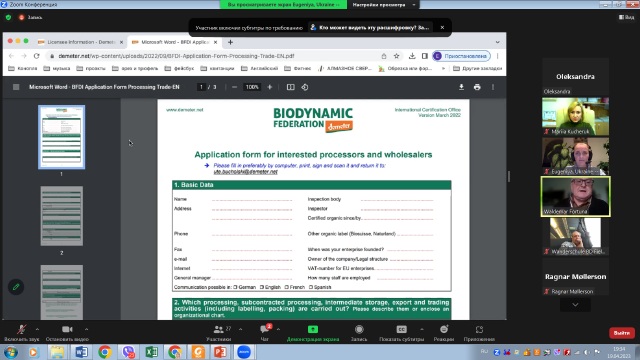Click green annotation pencil button
The image size is (640, 360).
tap(16, 287)
